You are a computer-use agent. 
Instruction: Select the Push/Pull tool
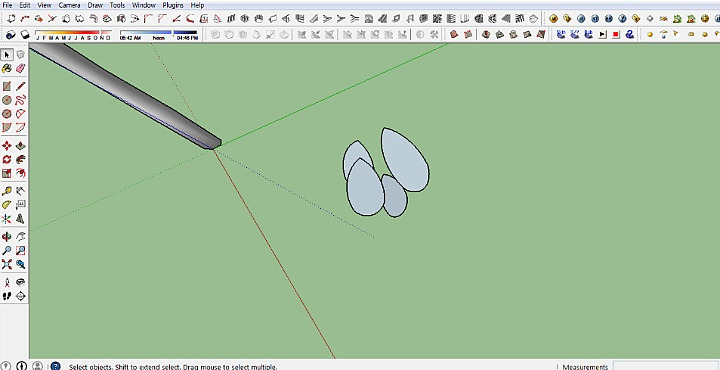[20, 146]
